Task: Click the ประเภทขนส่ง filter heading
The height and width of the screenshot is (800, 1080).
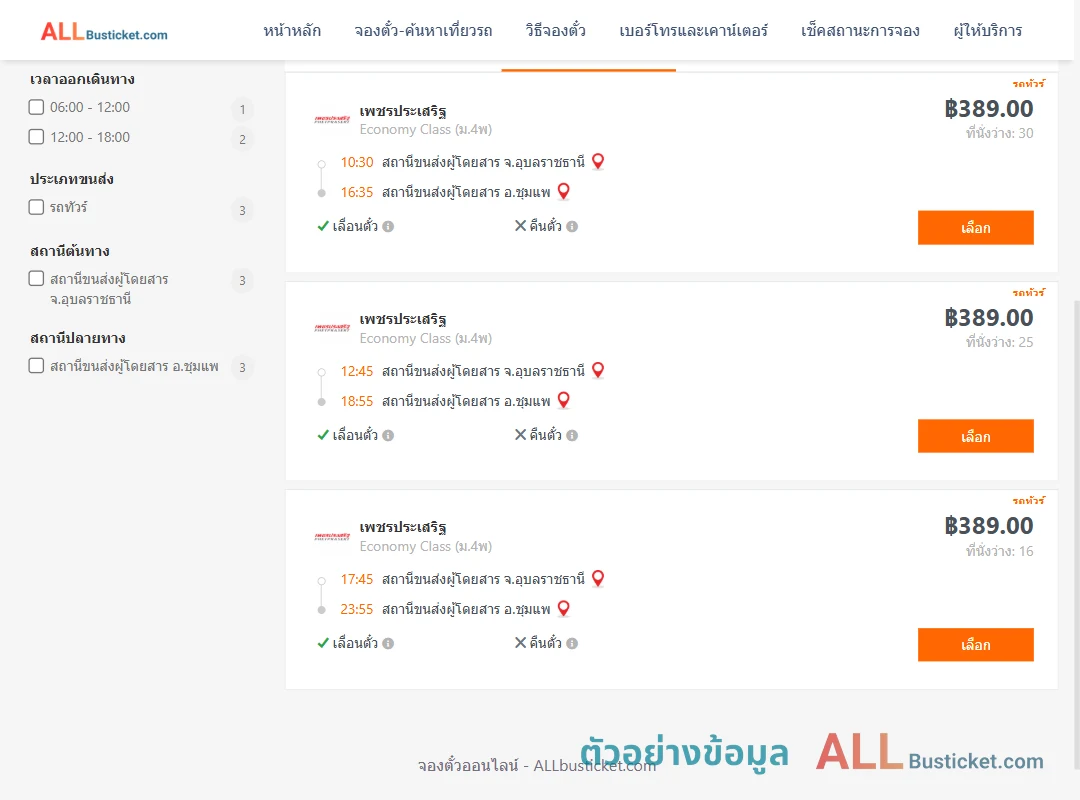Action: [x=72, y=179]
